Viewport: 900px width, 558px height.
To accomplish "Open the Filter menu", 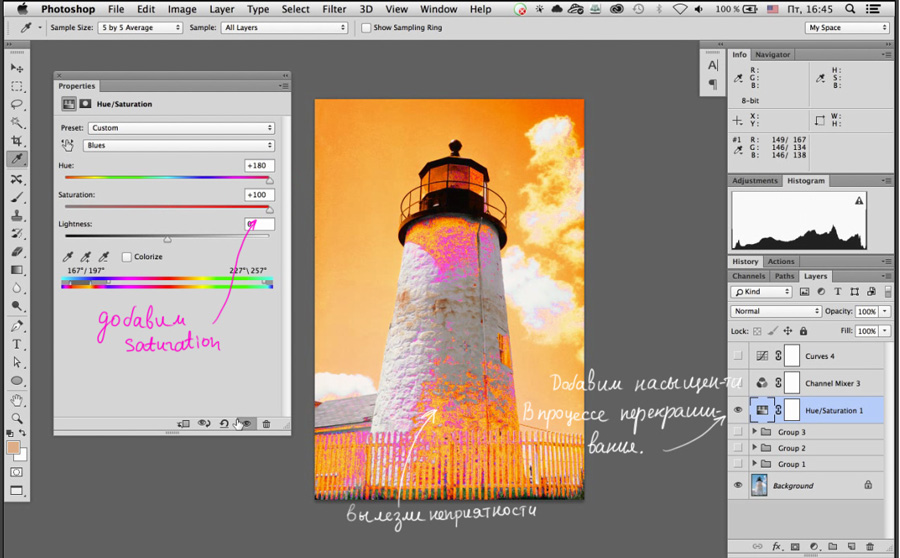I will (x=333, y=9).
